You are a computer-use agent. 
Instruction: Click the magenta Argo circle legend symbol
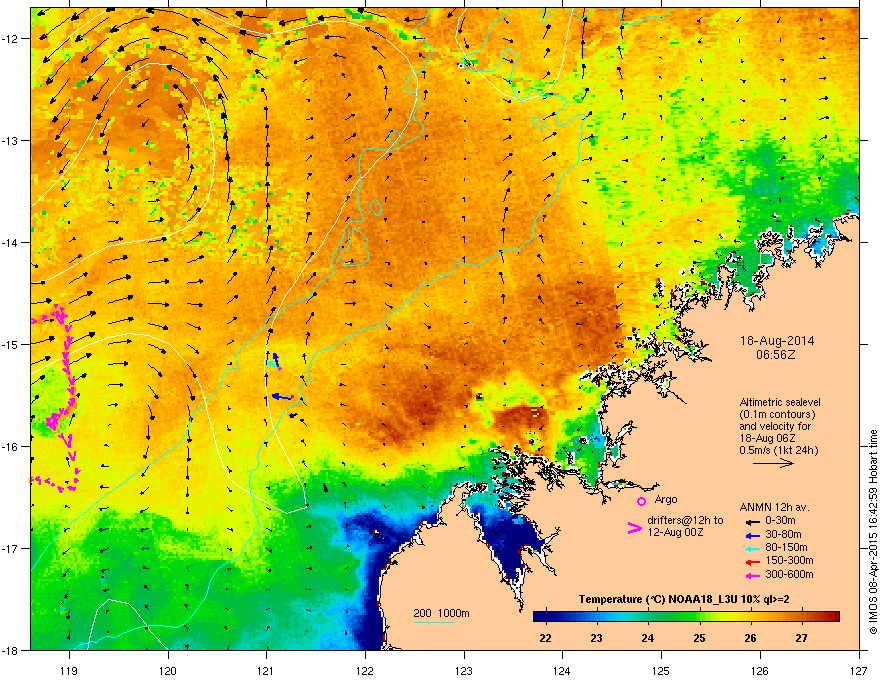641,501
